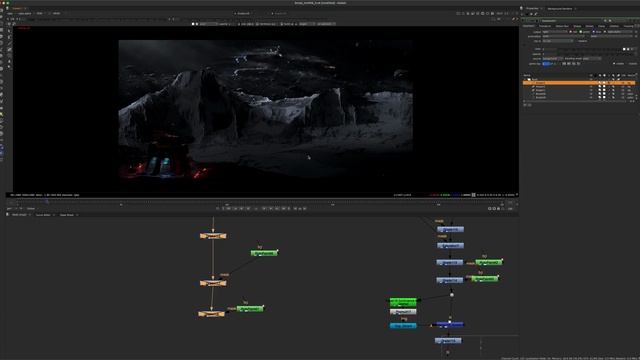This screenshot has height=360, width=640.
Task: Open the Curve Editor tab
Action: coord(43,215)
